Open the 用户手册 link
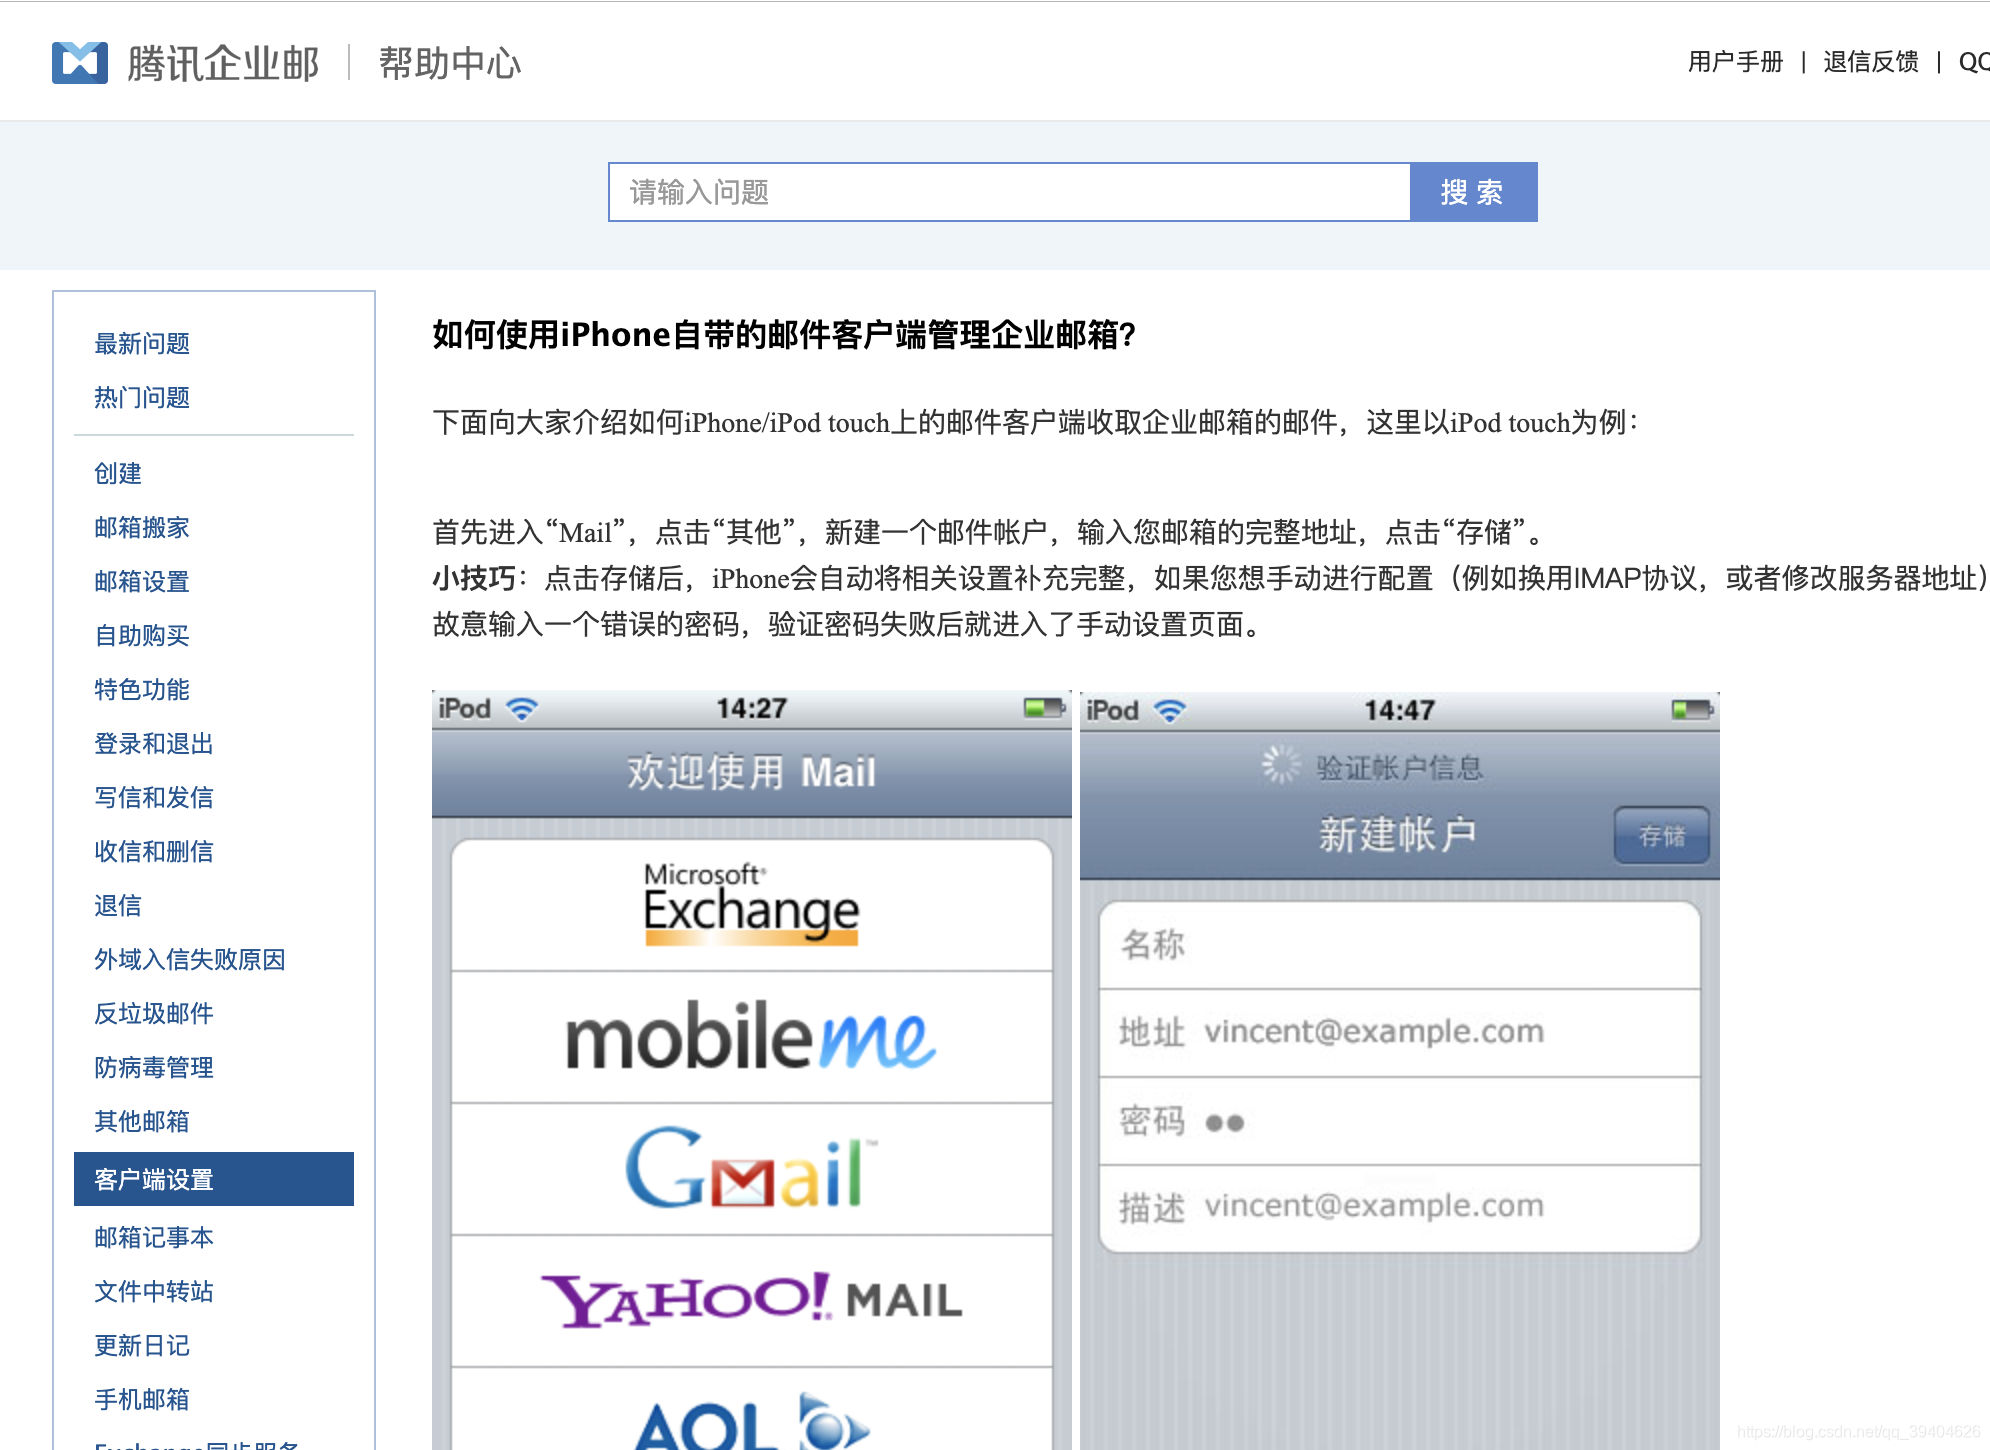This screenshot has height=1450, width=1990. [x=1735, y=62]
